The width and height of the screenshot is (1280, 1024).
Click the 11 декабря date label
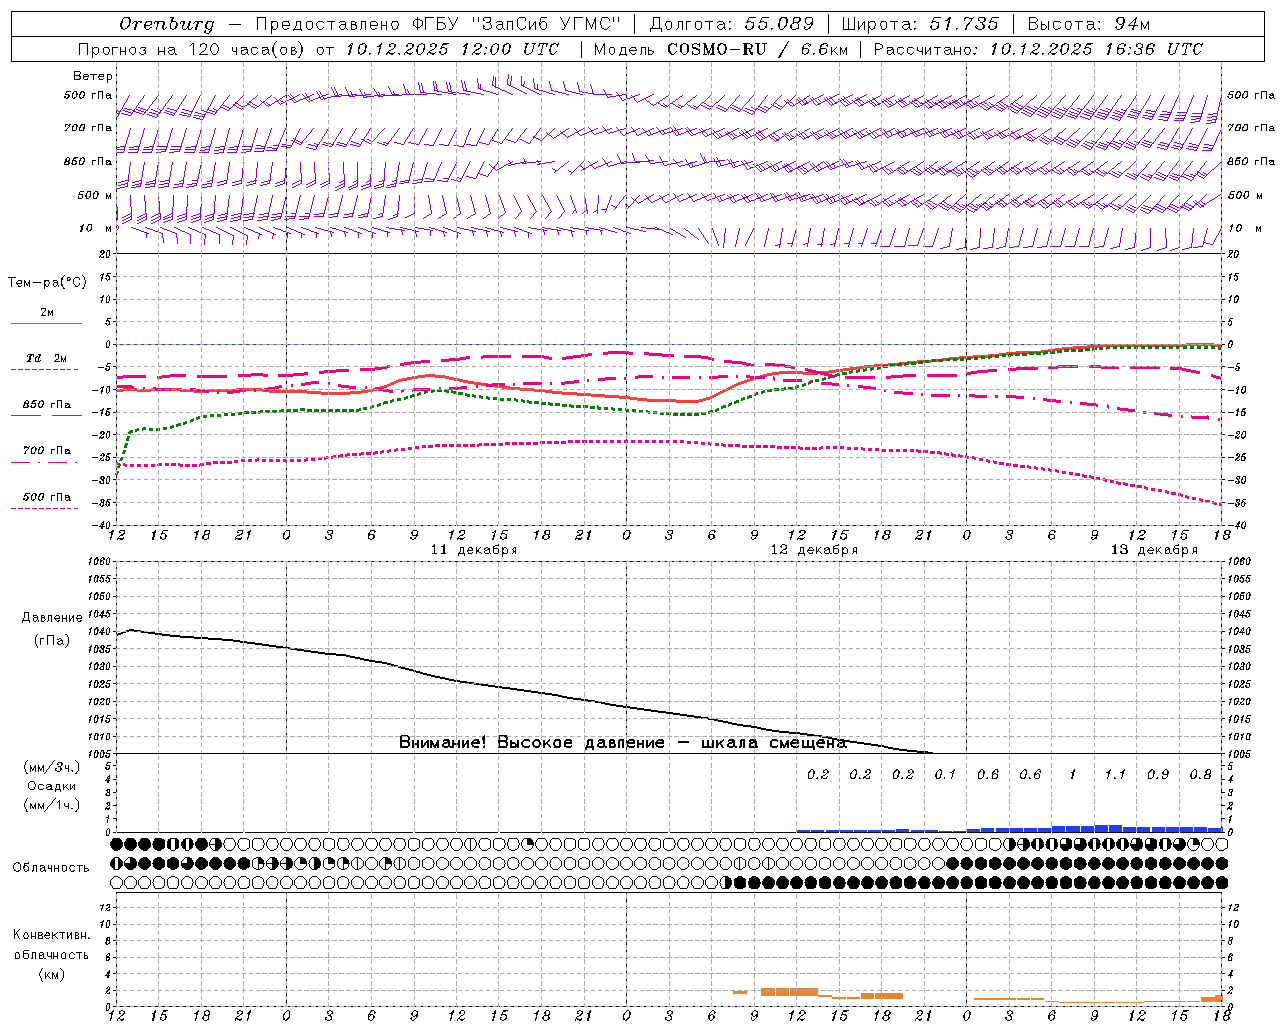click(x=474, y=550)
